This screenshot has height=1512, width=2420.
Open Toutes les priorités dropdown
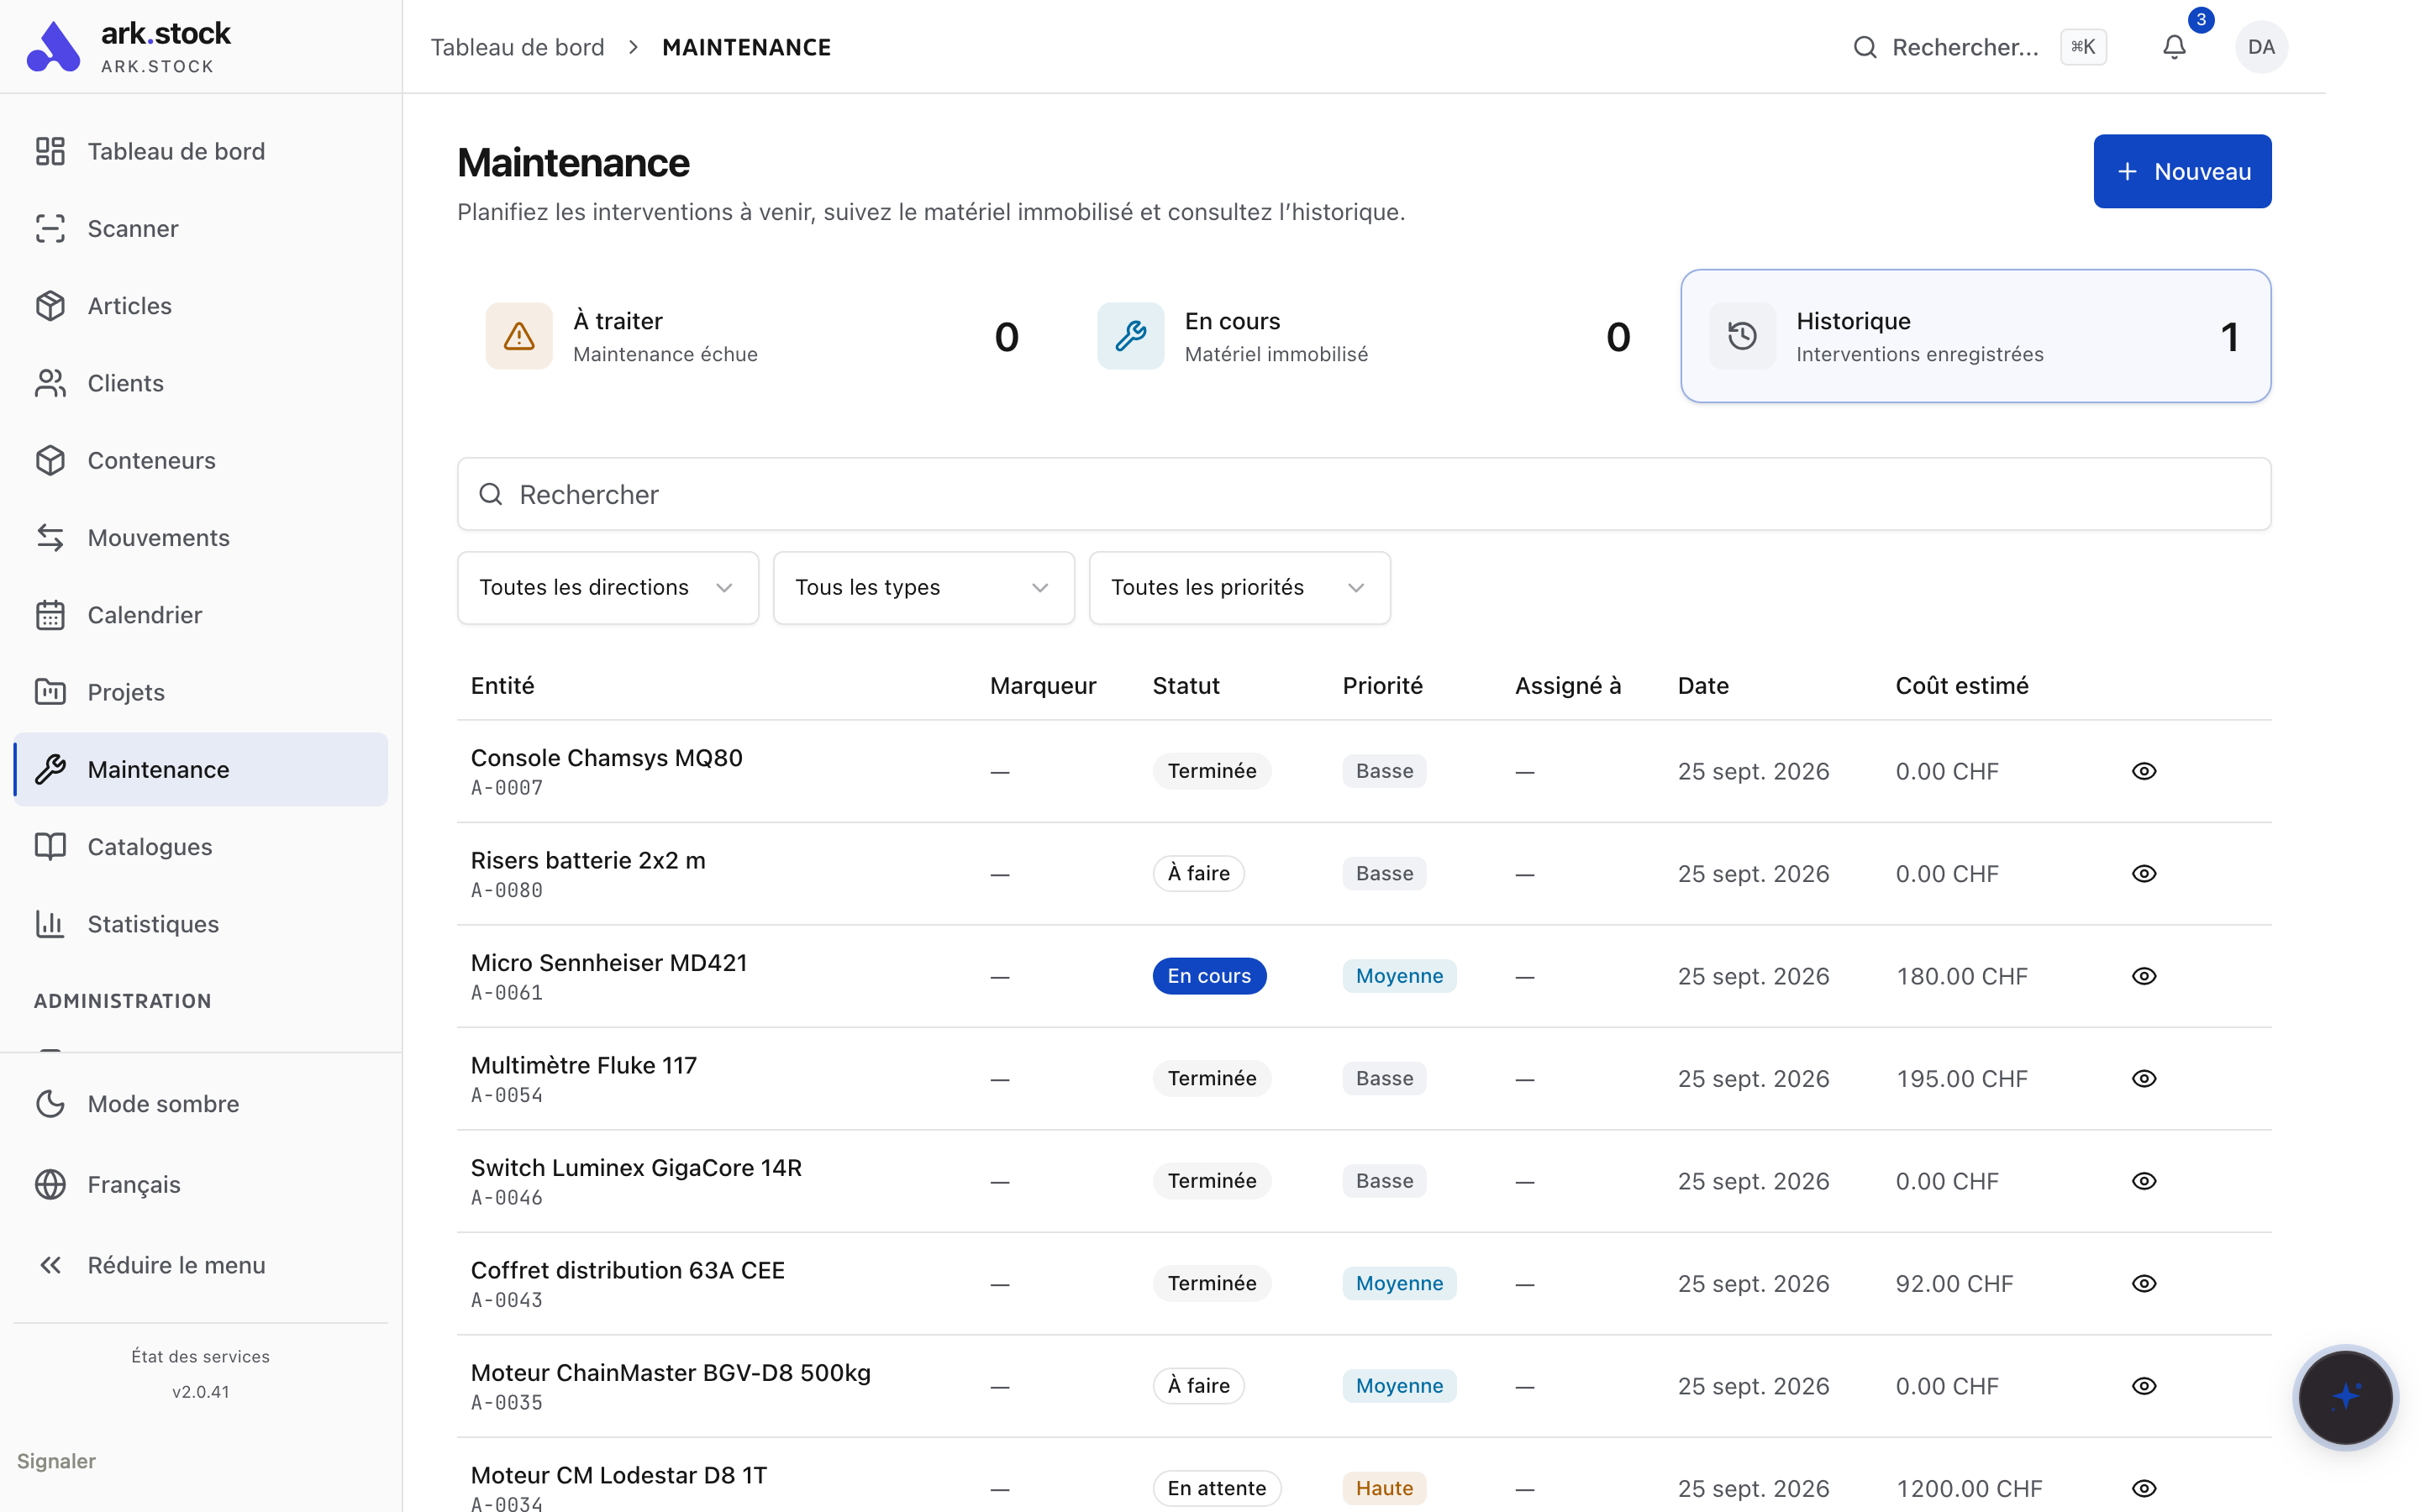[1239, 588]
